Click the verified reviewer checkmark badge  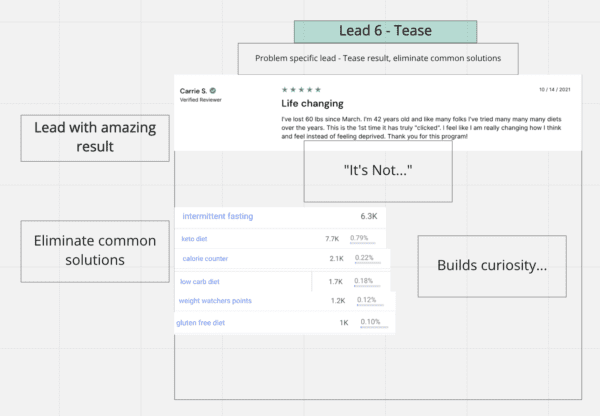[213, 91]
